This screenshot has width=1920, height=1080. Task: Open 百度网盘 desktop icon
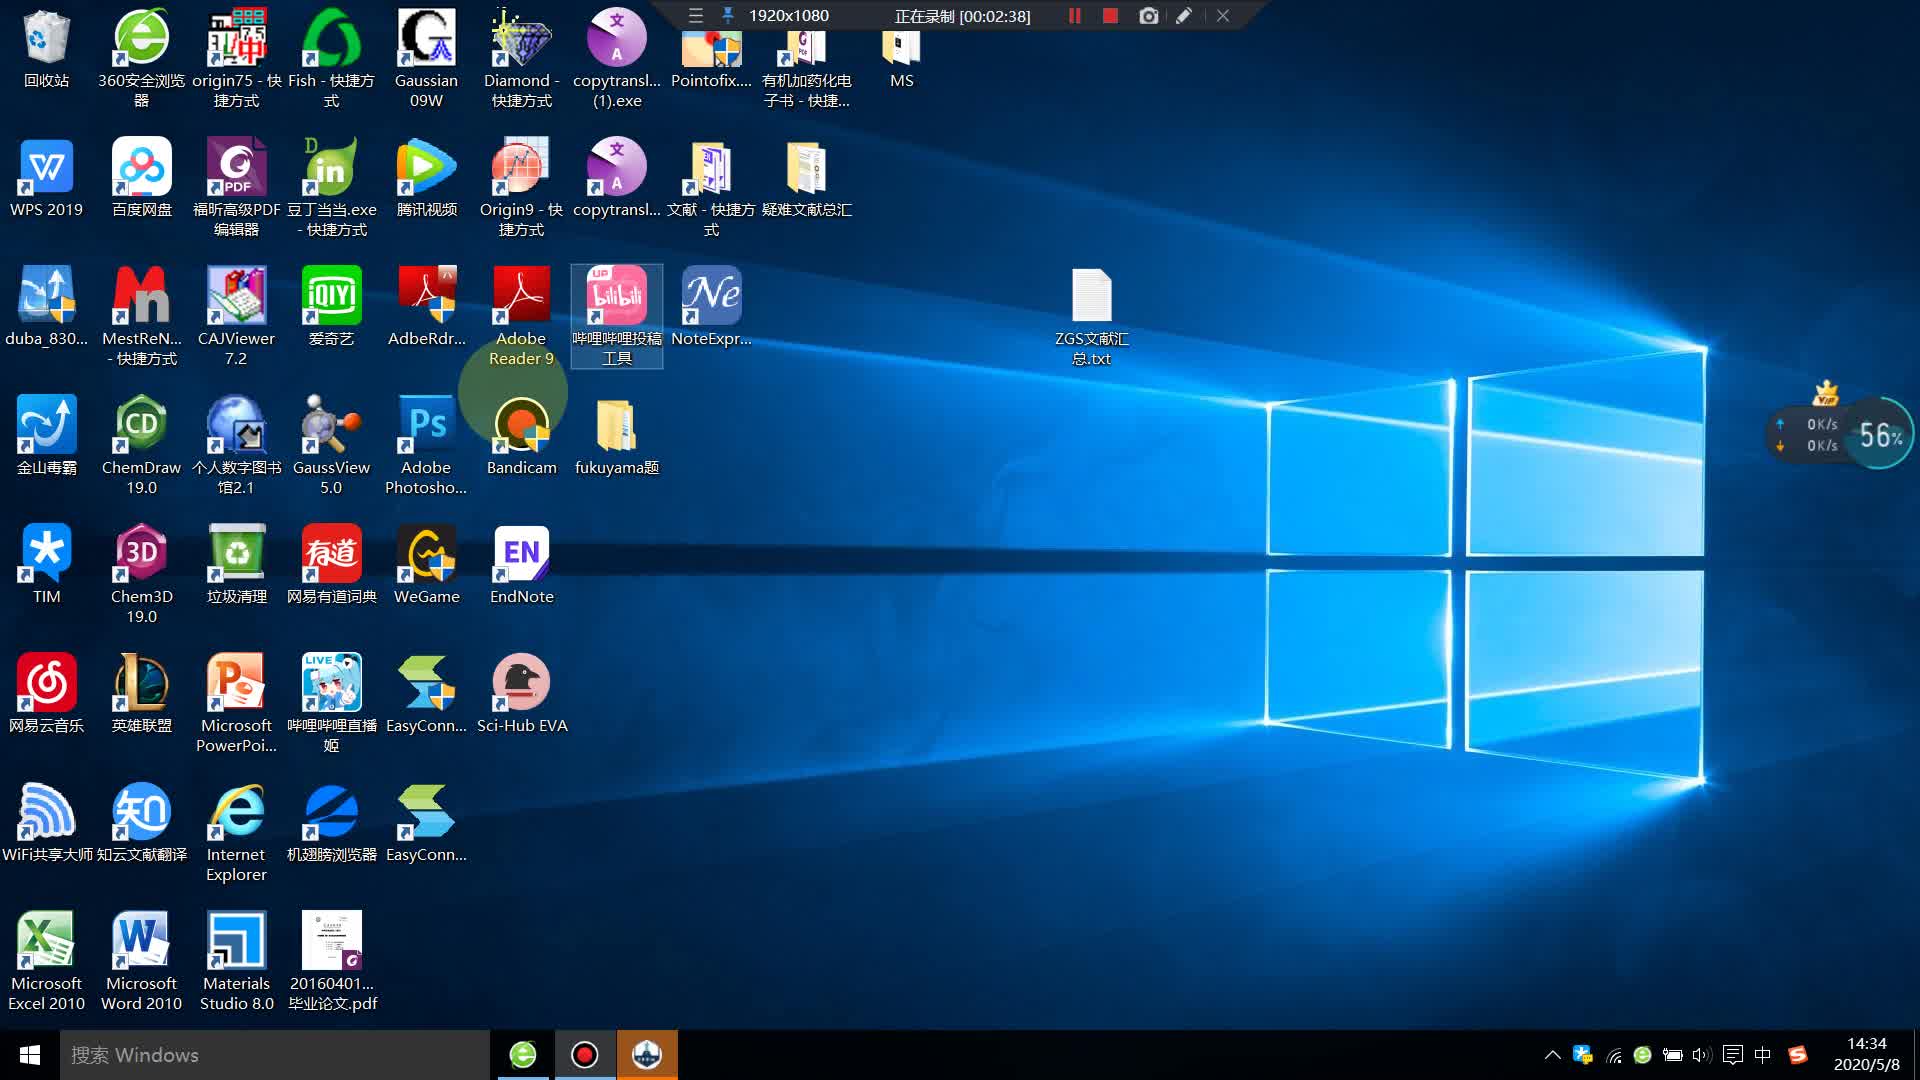141,167
